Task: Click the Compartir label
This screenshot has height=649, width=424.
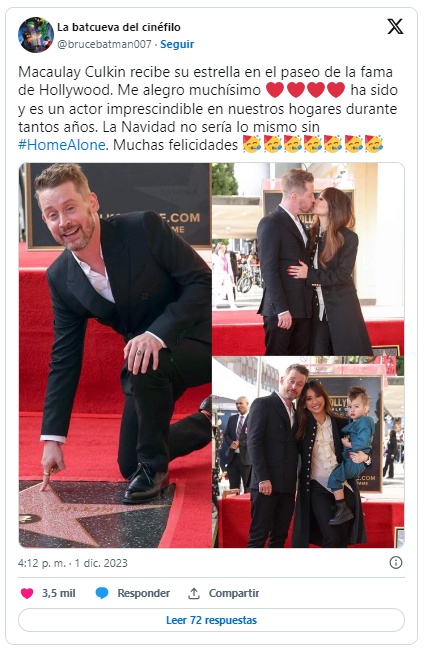Action: 234,593
